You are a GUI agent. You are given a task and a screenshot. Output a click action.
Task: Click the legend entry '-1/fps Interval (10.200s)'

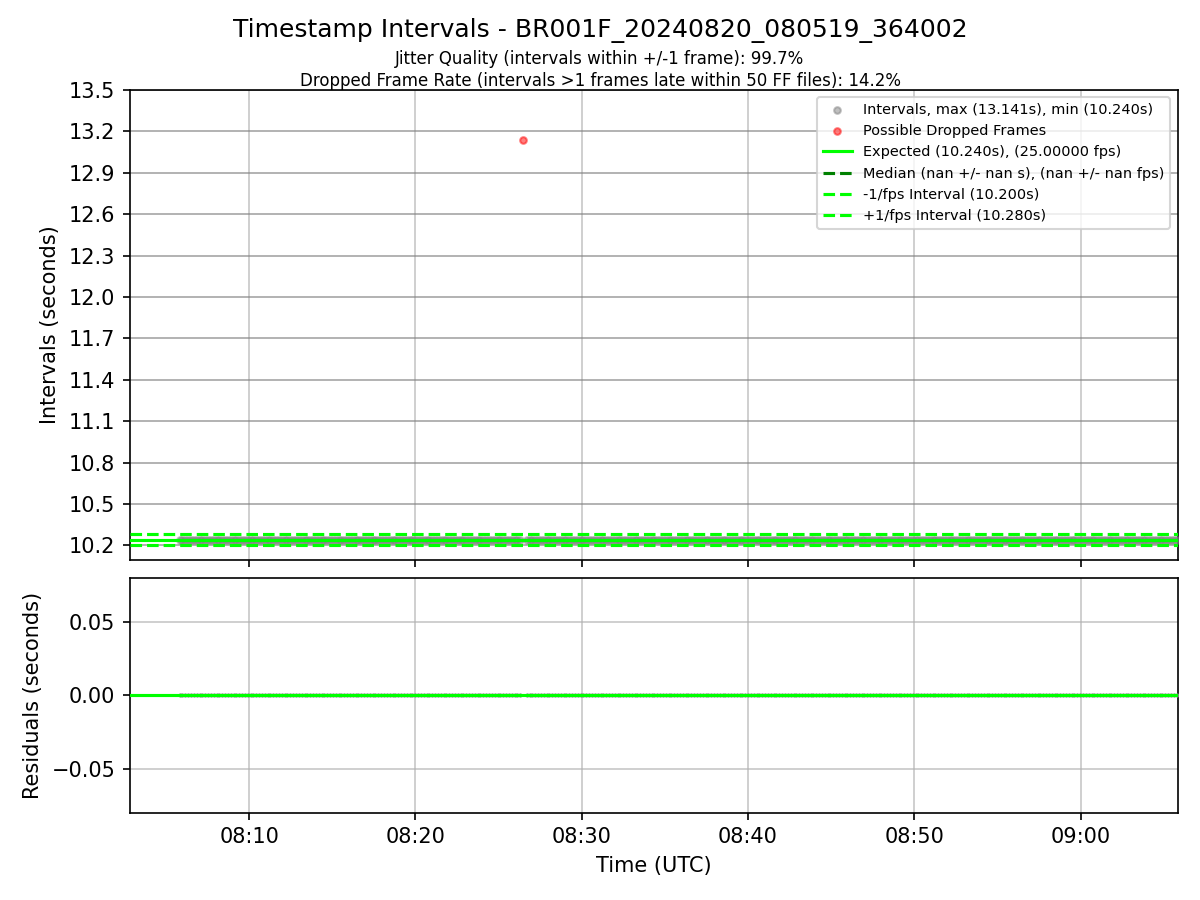[x=950, y=194]
